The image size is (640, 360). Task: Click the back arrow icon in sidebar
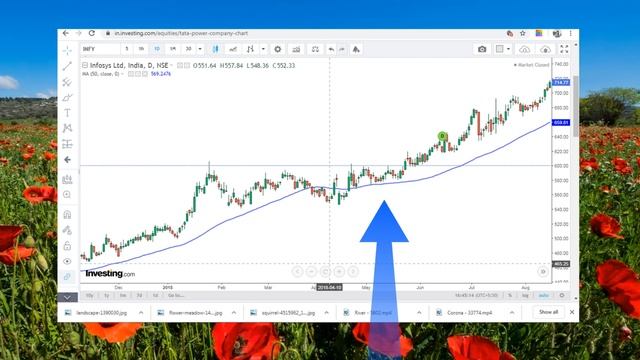pyautogui.click(x=67, y=160)
